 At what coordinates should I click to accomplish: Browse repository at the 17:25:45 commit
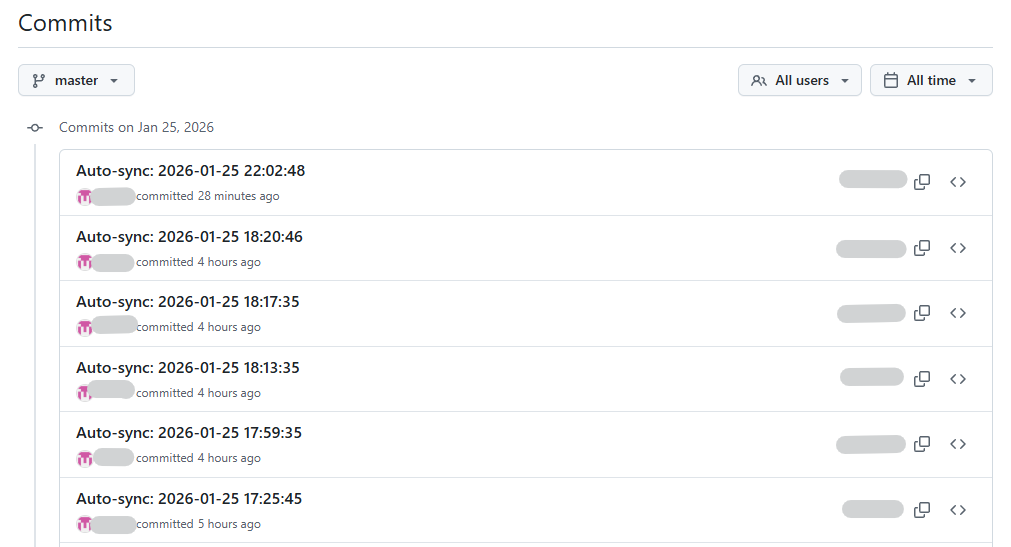pyautogui.click(x=958, y=510)
